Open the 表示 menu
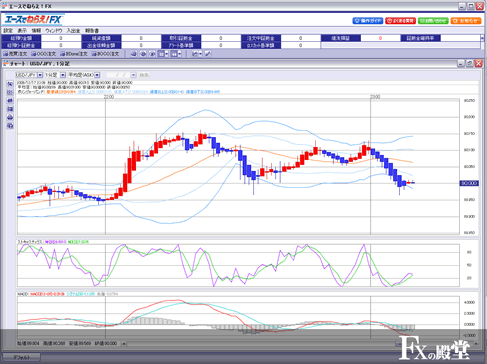The width and height of the screenshot is (487, 364). [22, 31]
